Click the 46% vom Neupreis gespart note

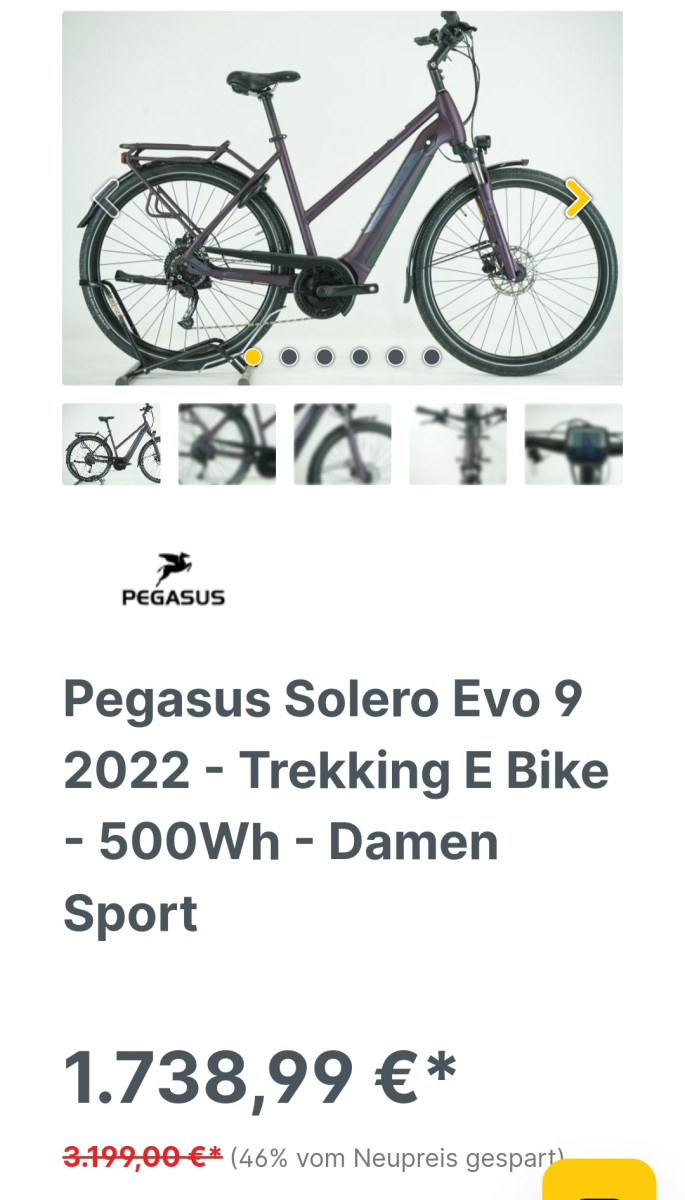[x=397, y=1159]
